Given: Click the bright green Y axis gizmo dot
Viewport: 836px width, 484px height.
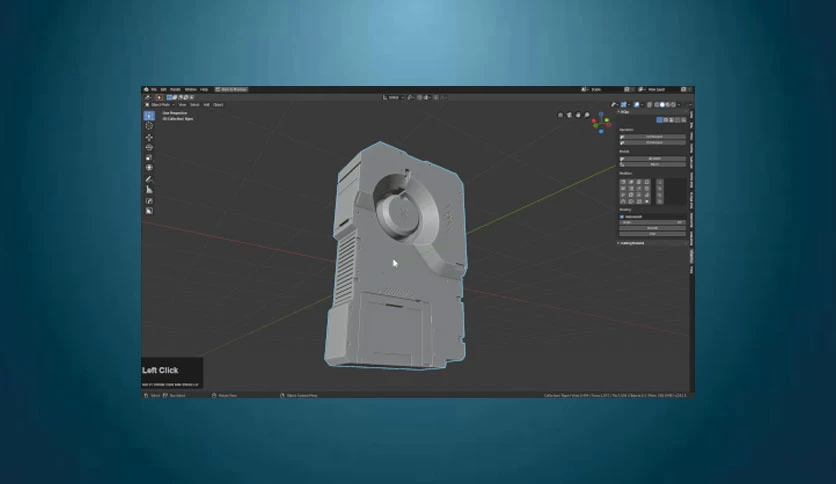Looking at the screenshot, I should click(607, 120).
